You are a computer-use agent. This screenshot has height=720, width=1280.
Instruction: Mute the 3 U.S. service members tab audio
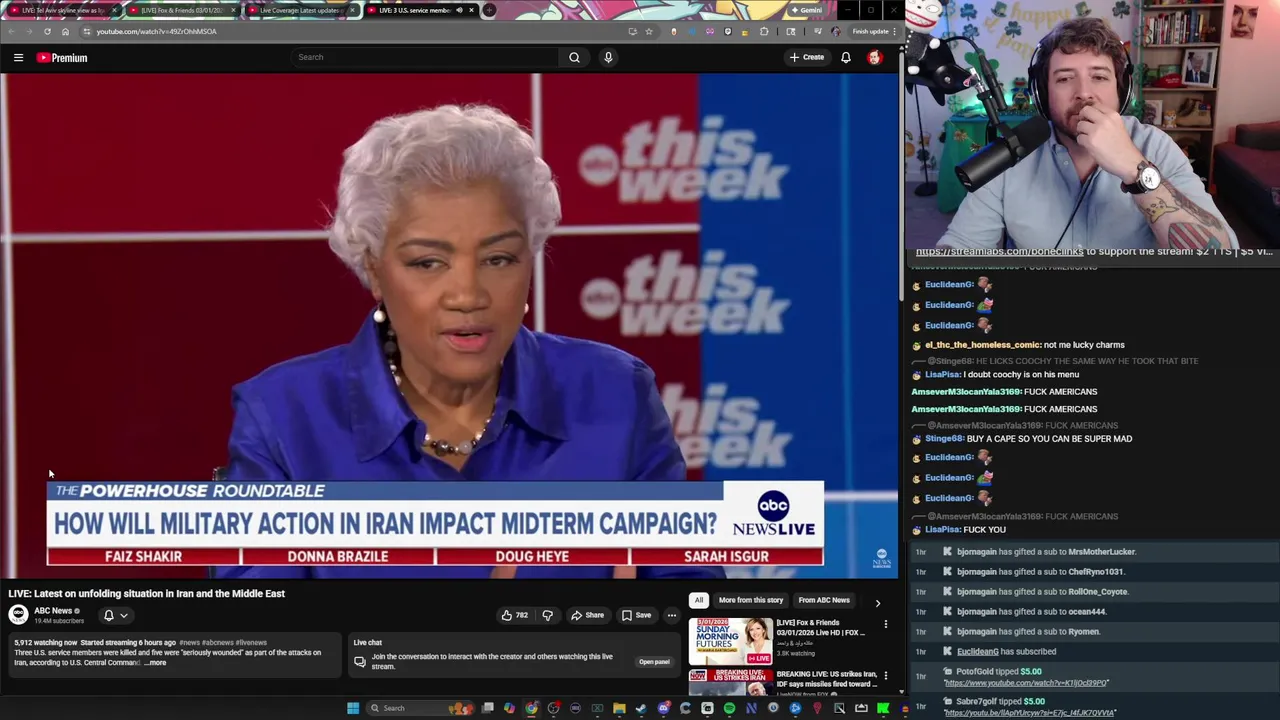(x=459, y=10)
